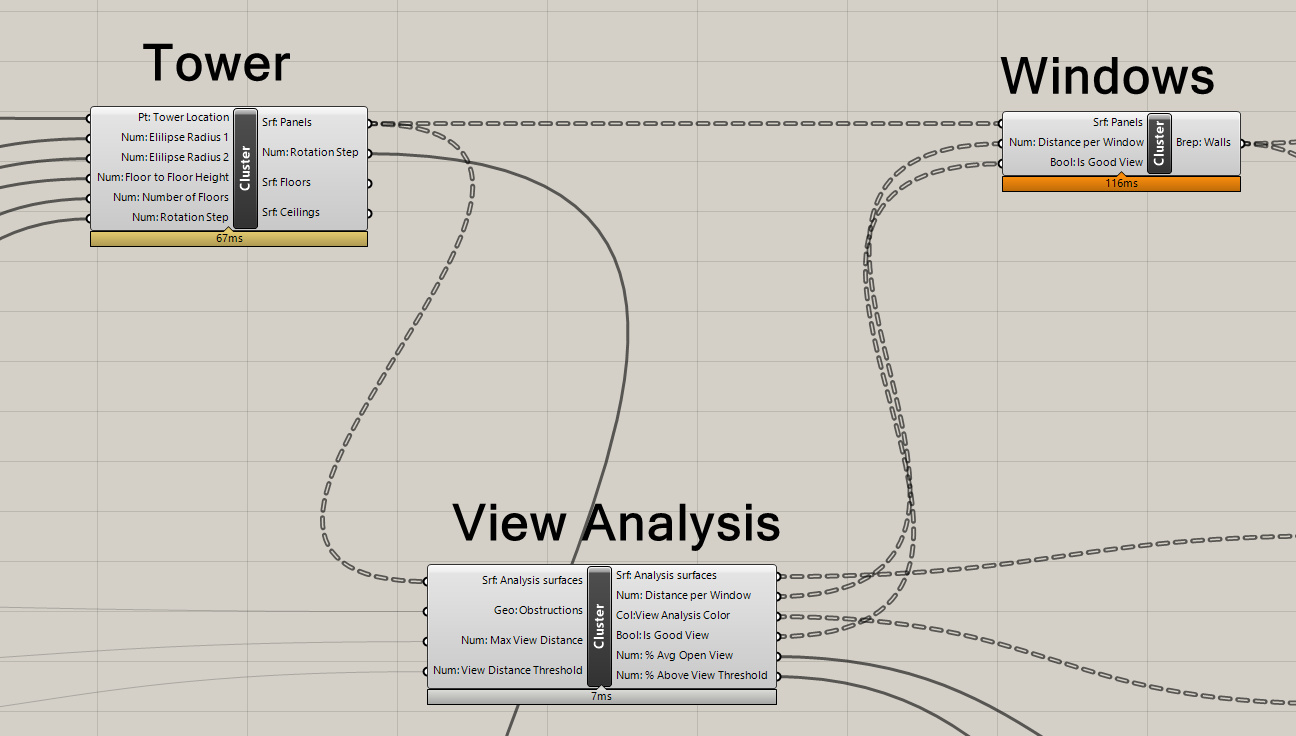Click the Num: View Distance Threshold input
Image resolution: width=1296 pixels, height=736 pixels.
click(507, 671)
